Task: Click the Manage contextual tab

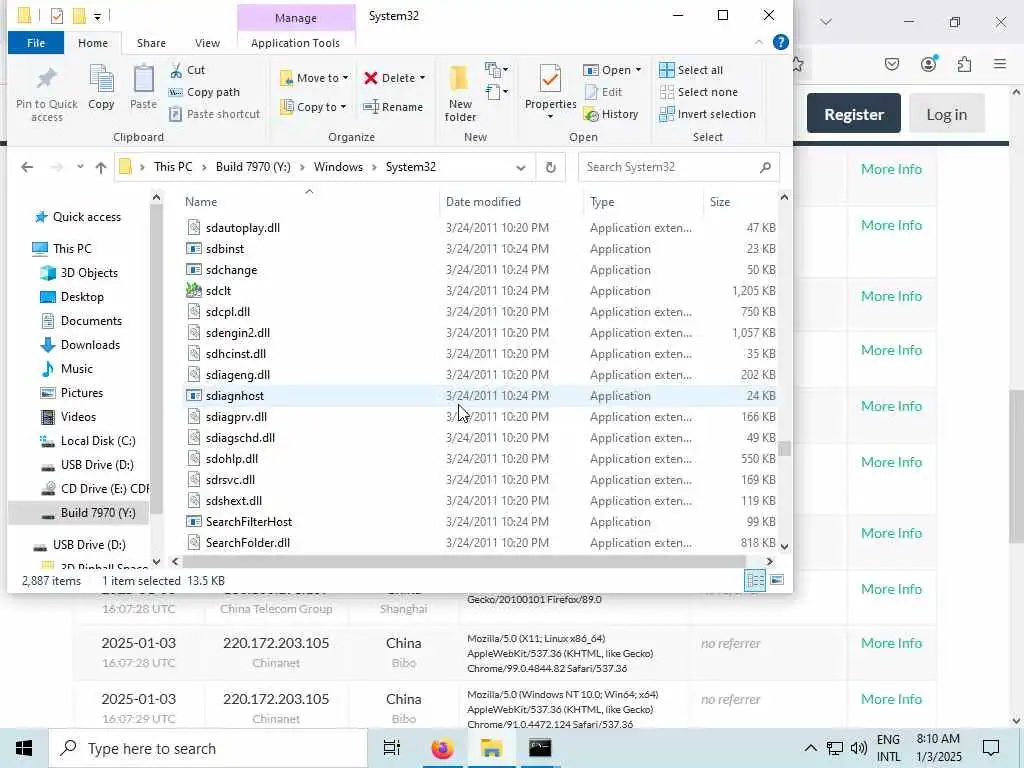Action: tap(296, 18)
